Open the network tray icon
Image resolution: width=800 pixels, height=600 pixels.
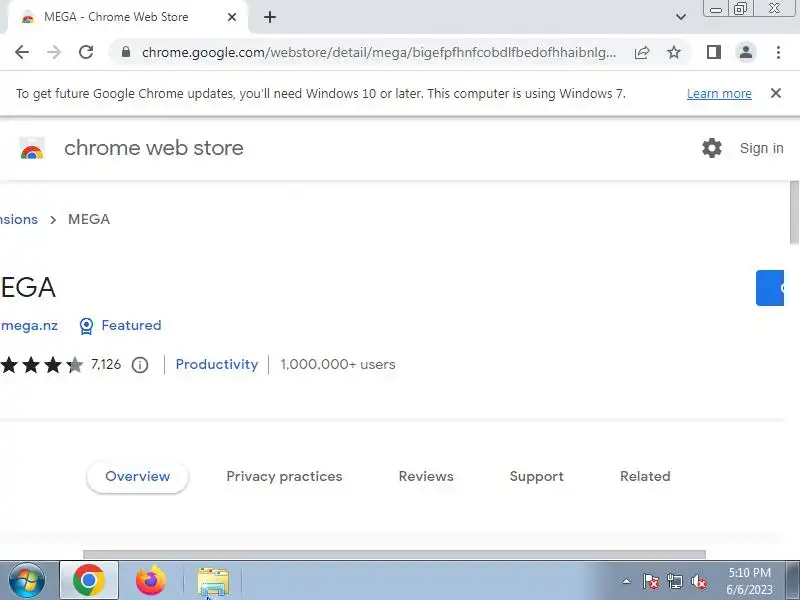point(675,581)
